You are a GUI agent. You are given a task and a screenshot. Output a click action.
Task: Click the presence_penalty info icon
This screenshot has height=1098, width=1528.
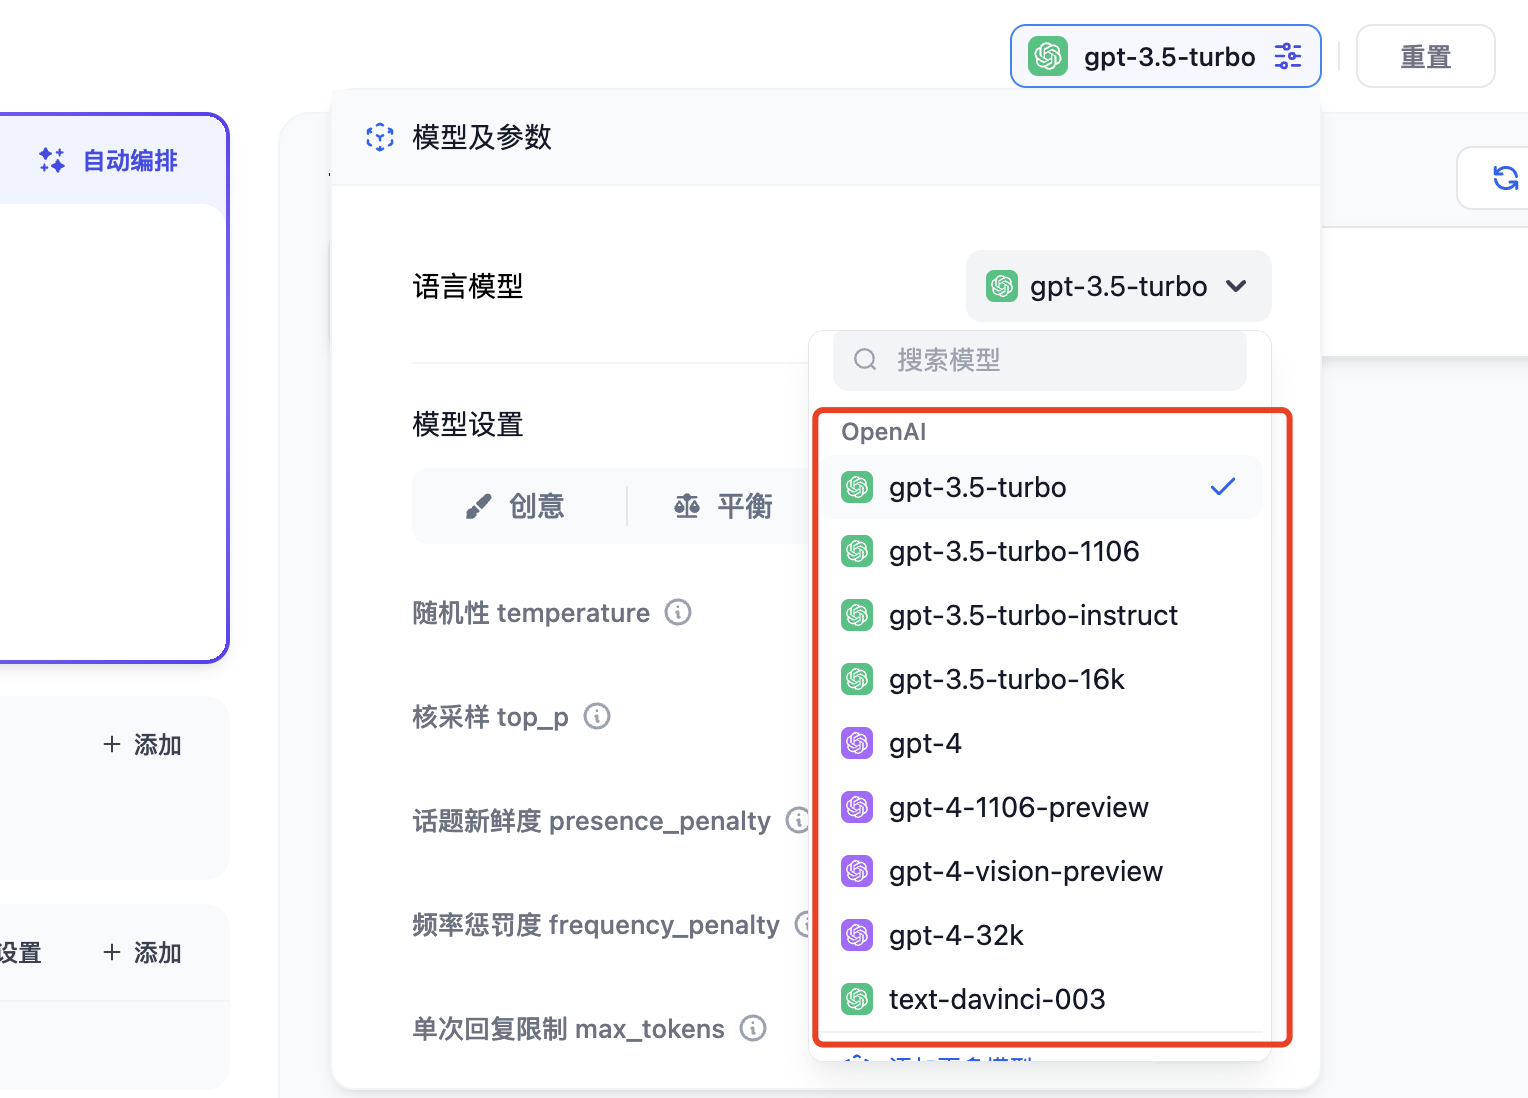[797, 820]
